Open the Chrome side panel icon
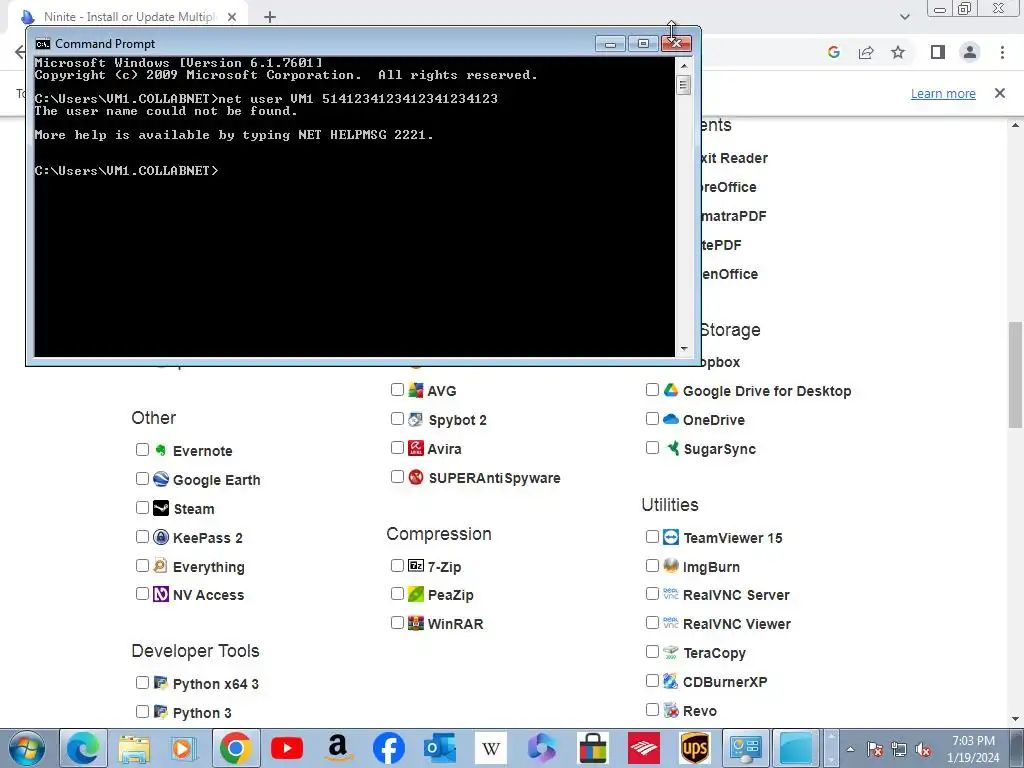The width and height of the screenshot is (1024, 768). click(938, 52)
